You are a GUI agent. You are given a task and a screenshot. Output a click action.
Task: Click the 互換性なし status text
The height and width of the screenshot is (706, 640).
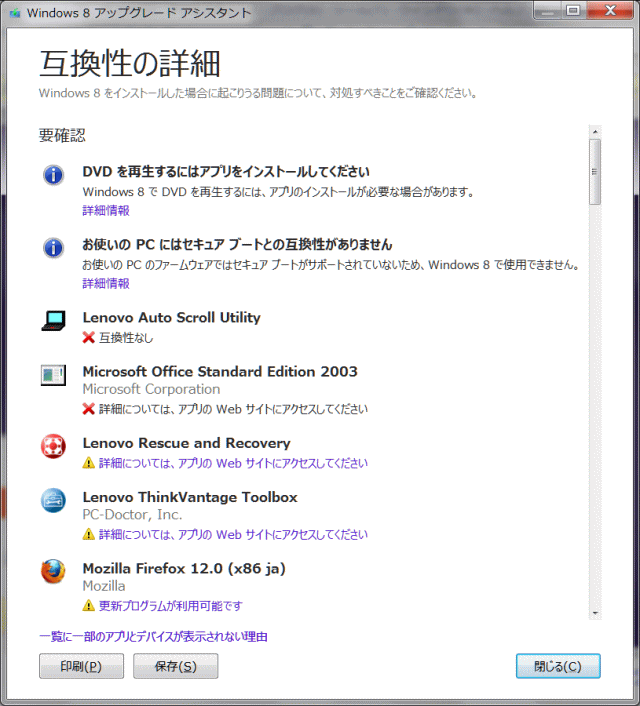[x=126, y=338]
